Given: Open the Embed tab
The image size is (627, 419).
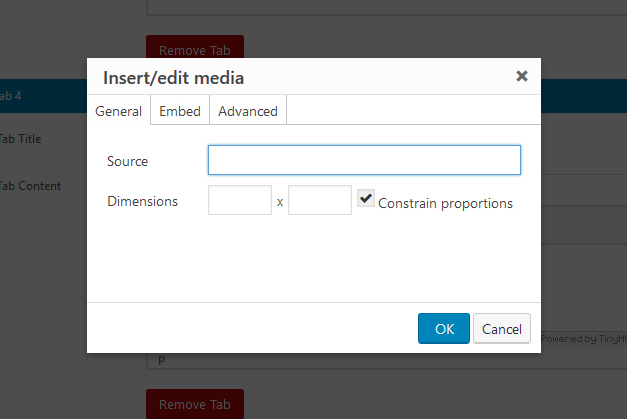Looking at the screenshot, I should pyautogui.click(x=180, y=111).
